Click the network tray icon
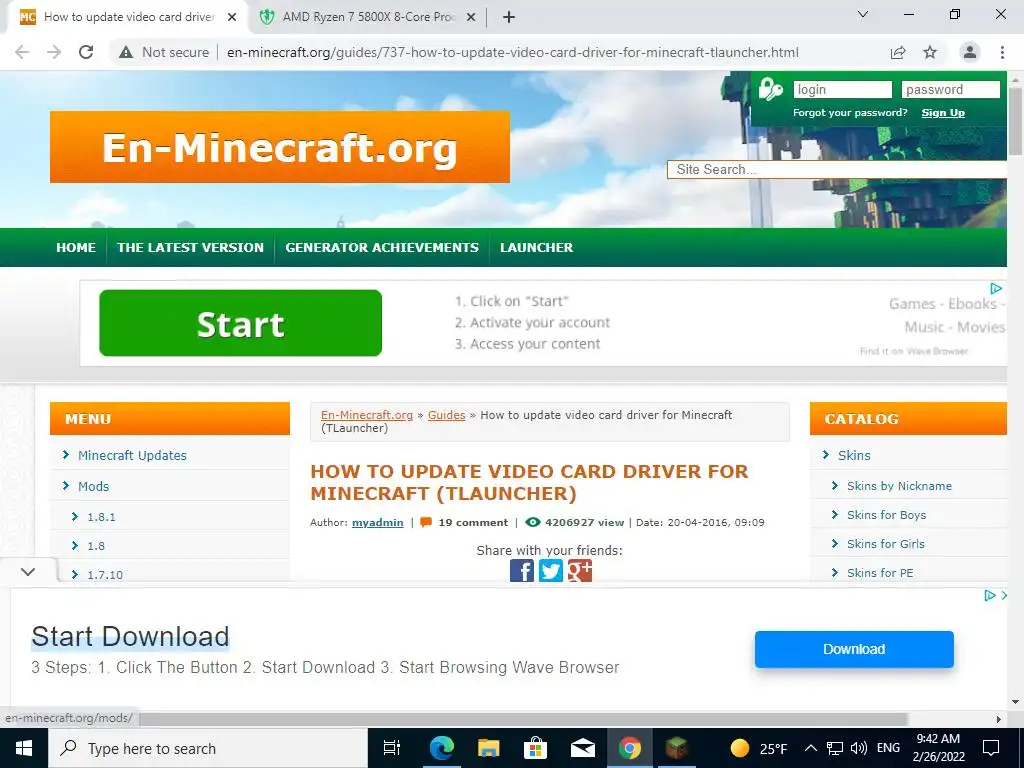The width and height of the screenshot is (1024, 768). click(x=835, y=748)
